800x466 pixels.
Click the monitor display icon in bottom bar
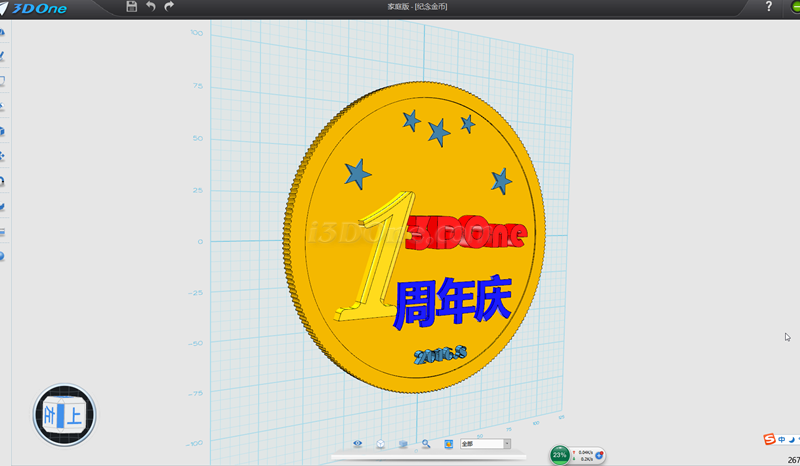[403, 444]
